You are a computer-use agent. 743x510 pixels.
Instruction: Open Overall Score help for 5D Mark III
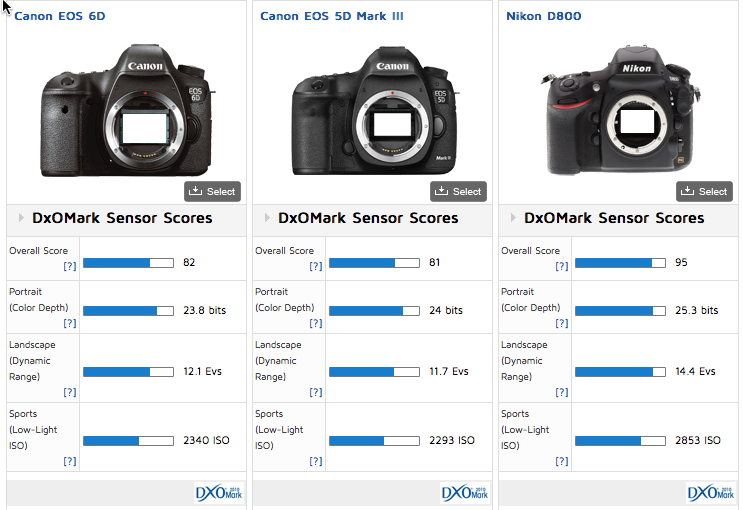click(316, 266)
